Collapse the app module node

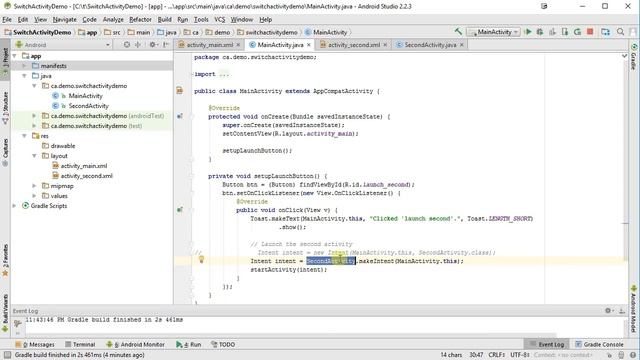click(15, 56)
